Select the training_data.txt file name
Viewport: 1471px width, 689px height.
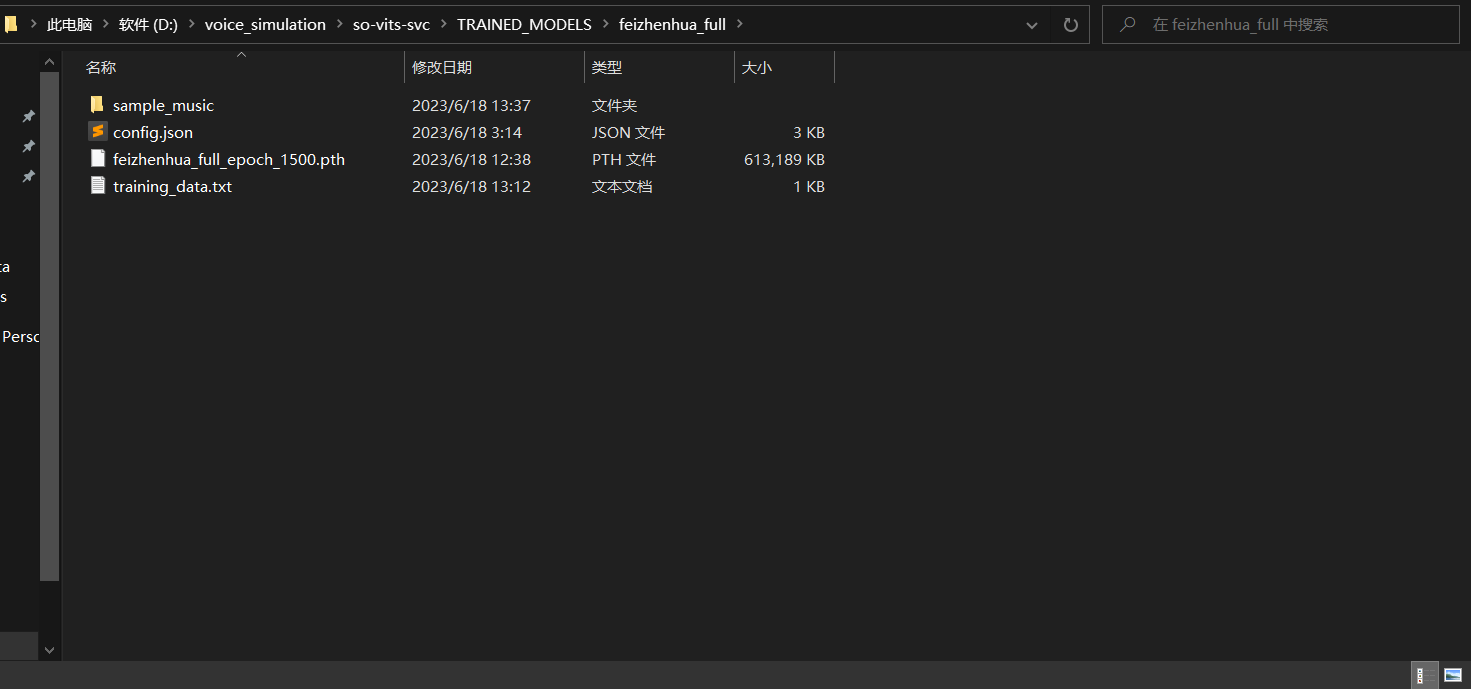point(172,187)
